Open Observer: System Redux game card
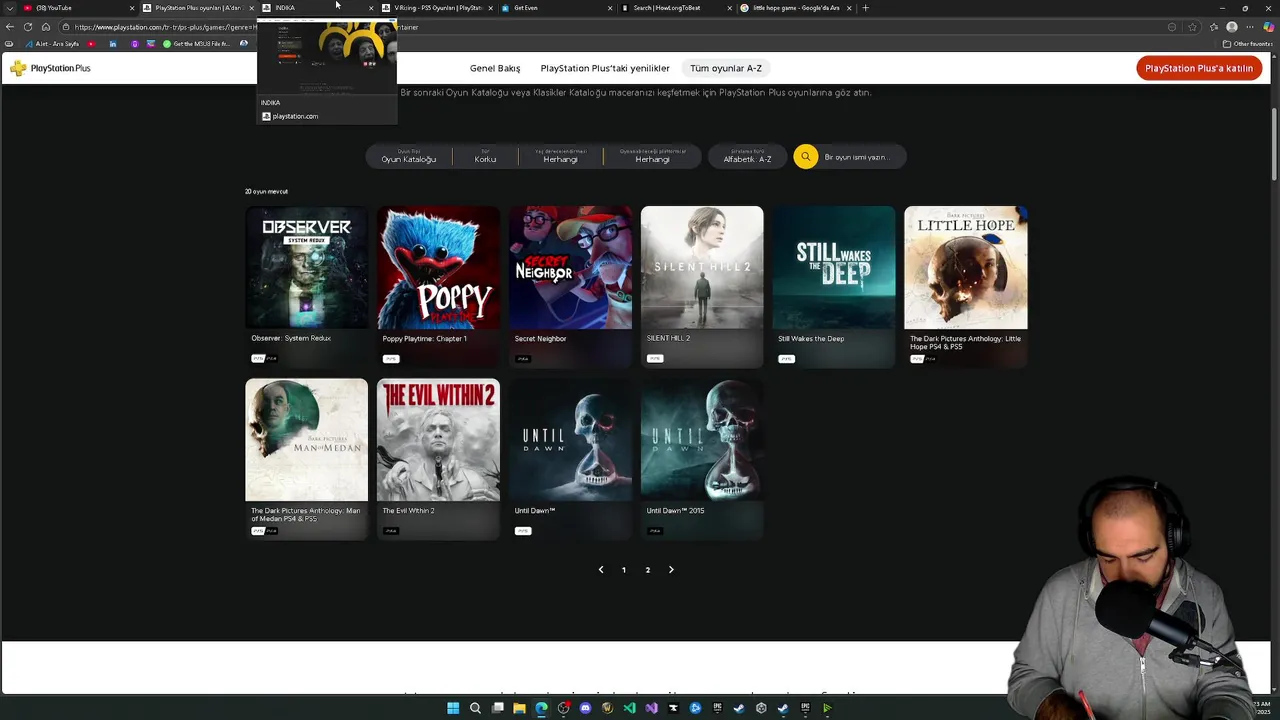Viewport: 1280px width, 720px height. click(x=306, y=287)
